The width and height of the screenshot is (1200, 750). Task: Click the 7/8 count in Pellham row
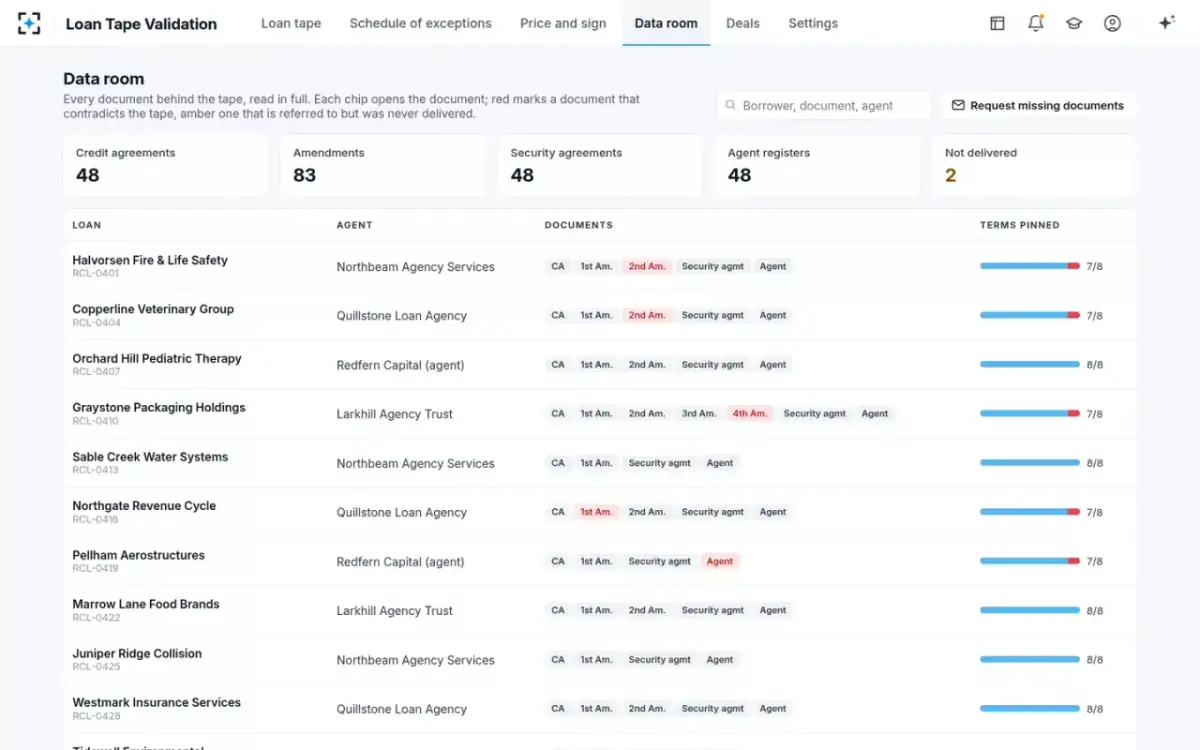tap(1095, 562)
